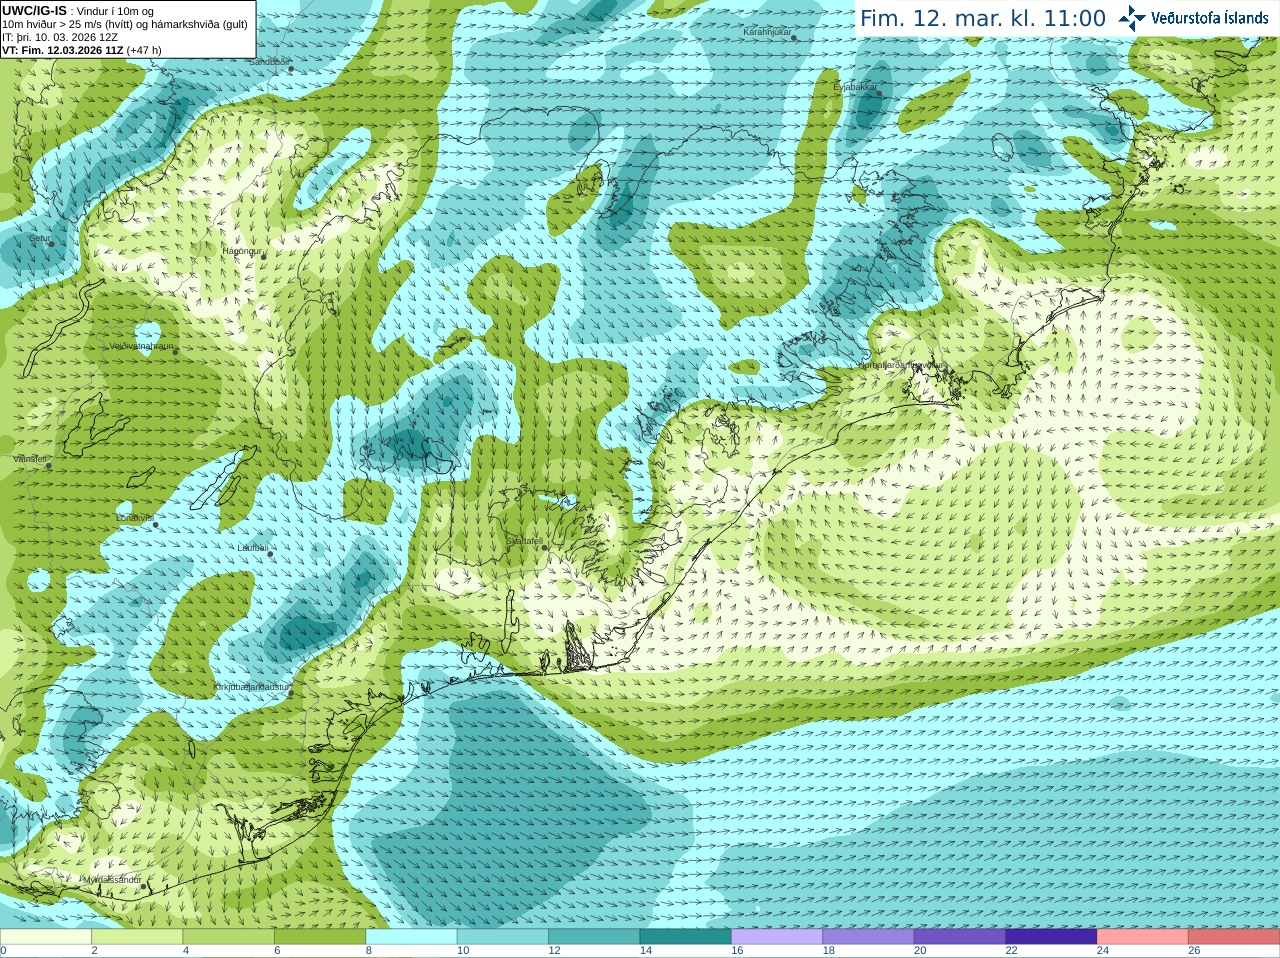The width and height of the screenshot is (1280, 958).
Task: Click the Kárahnjúkar station label
Action: [x=767, y=33]
